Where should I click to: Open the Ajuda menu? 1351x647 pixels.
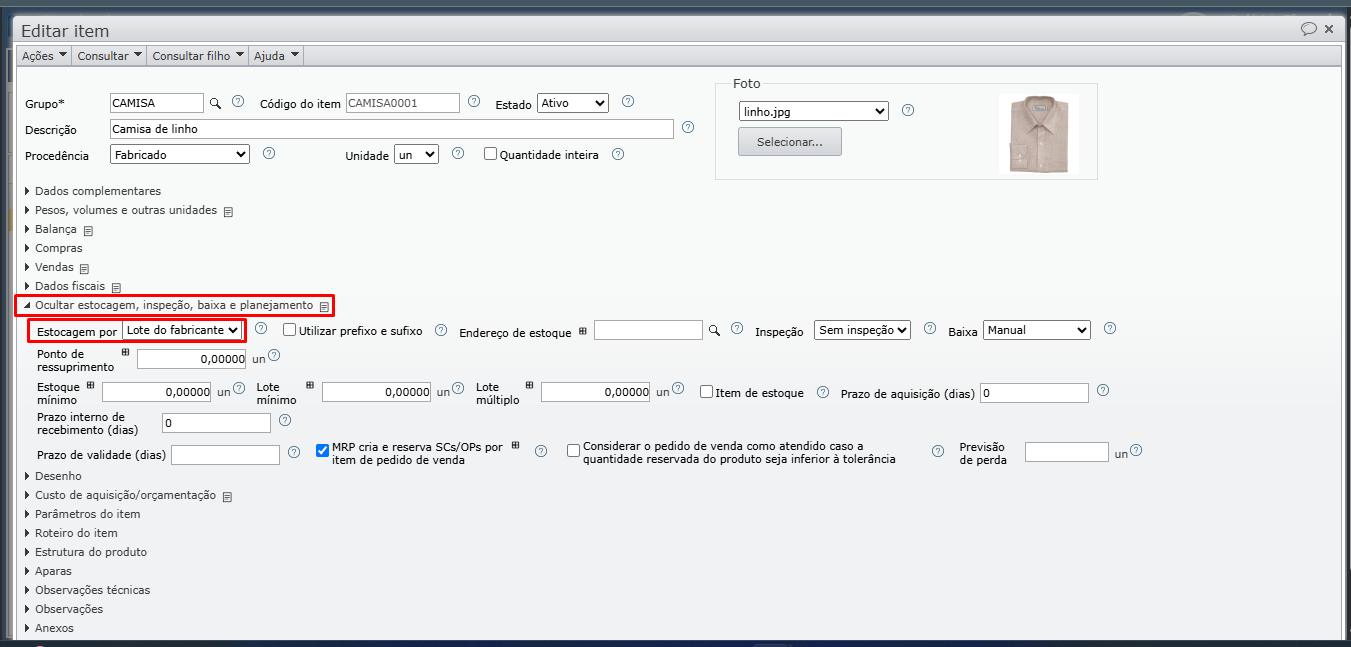click(276, 56)
